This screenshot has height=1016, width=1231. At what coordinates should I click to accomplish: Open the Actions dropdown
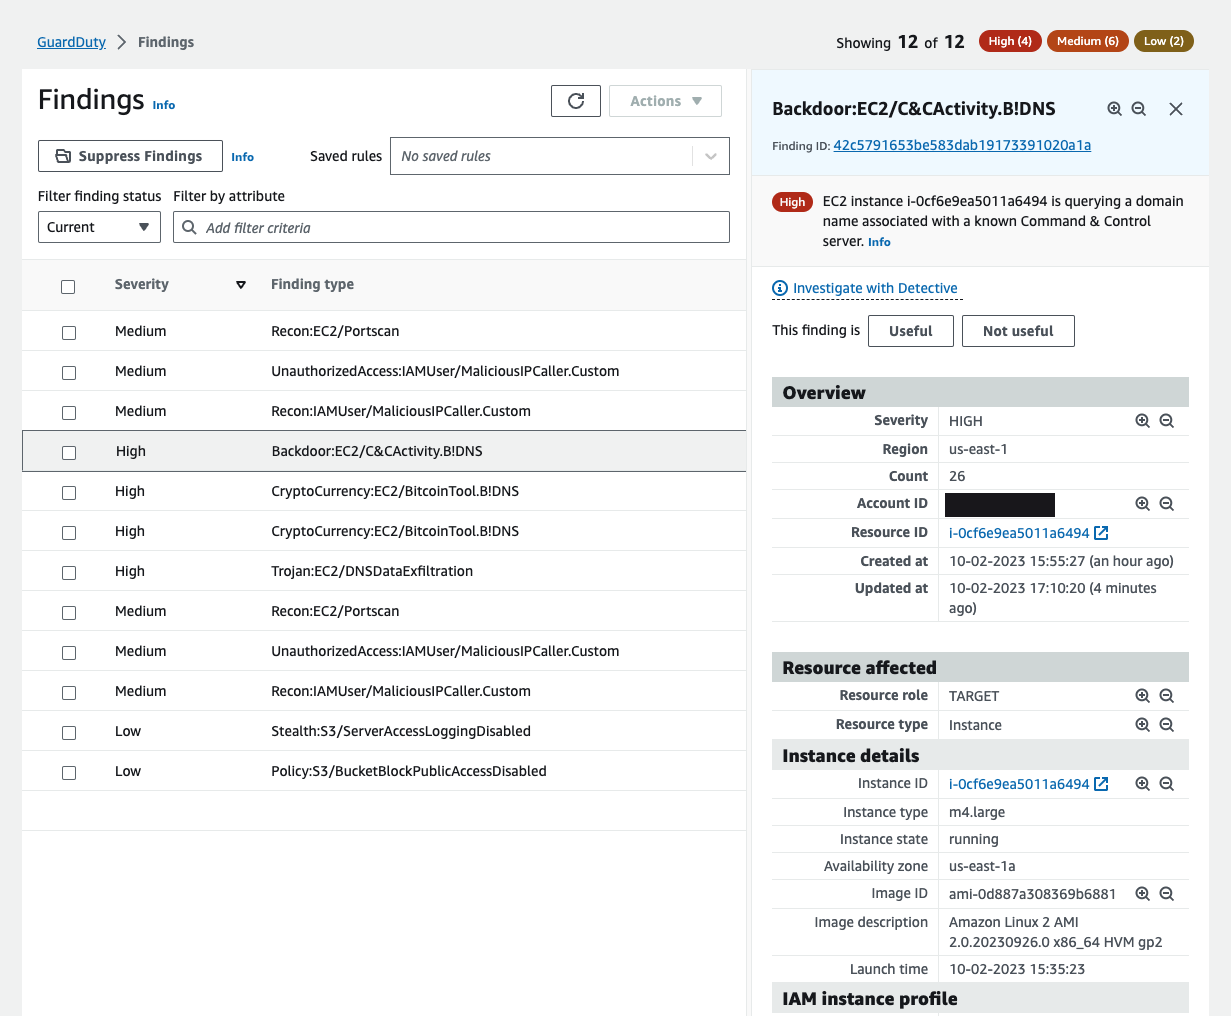pyautogui.click(x=665, y=101)
